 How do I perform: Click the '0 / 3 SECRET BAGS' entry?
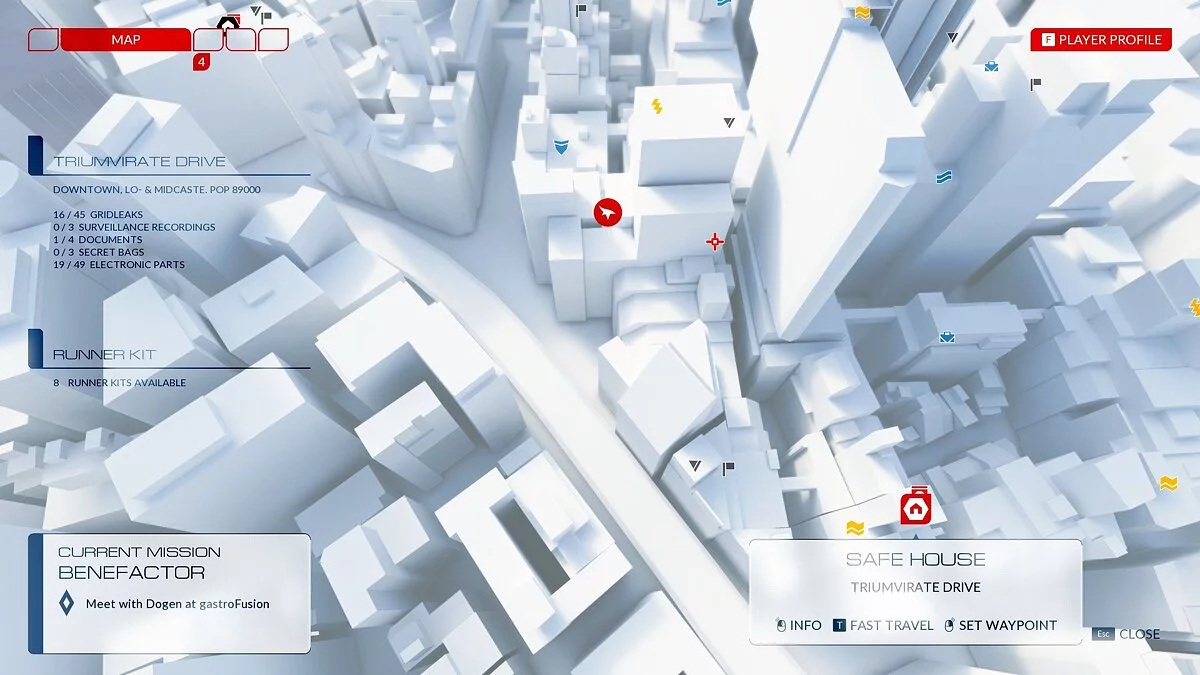(x=101, y=252)
